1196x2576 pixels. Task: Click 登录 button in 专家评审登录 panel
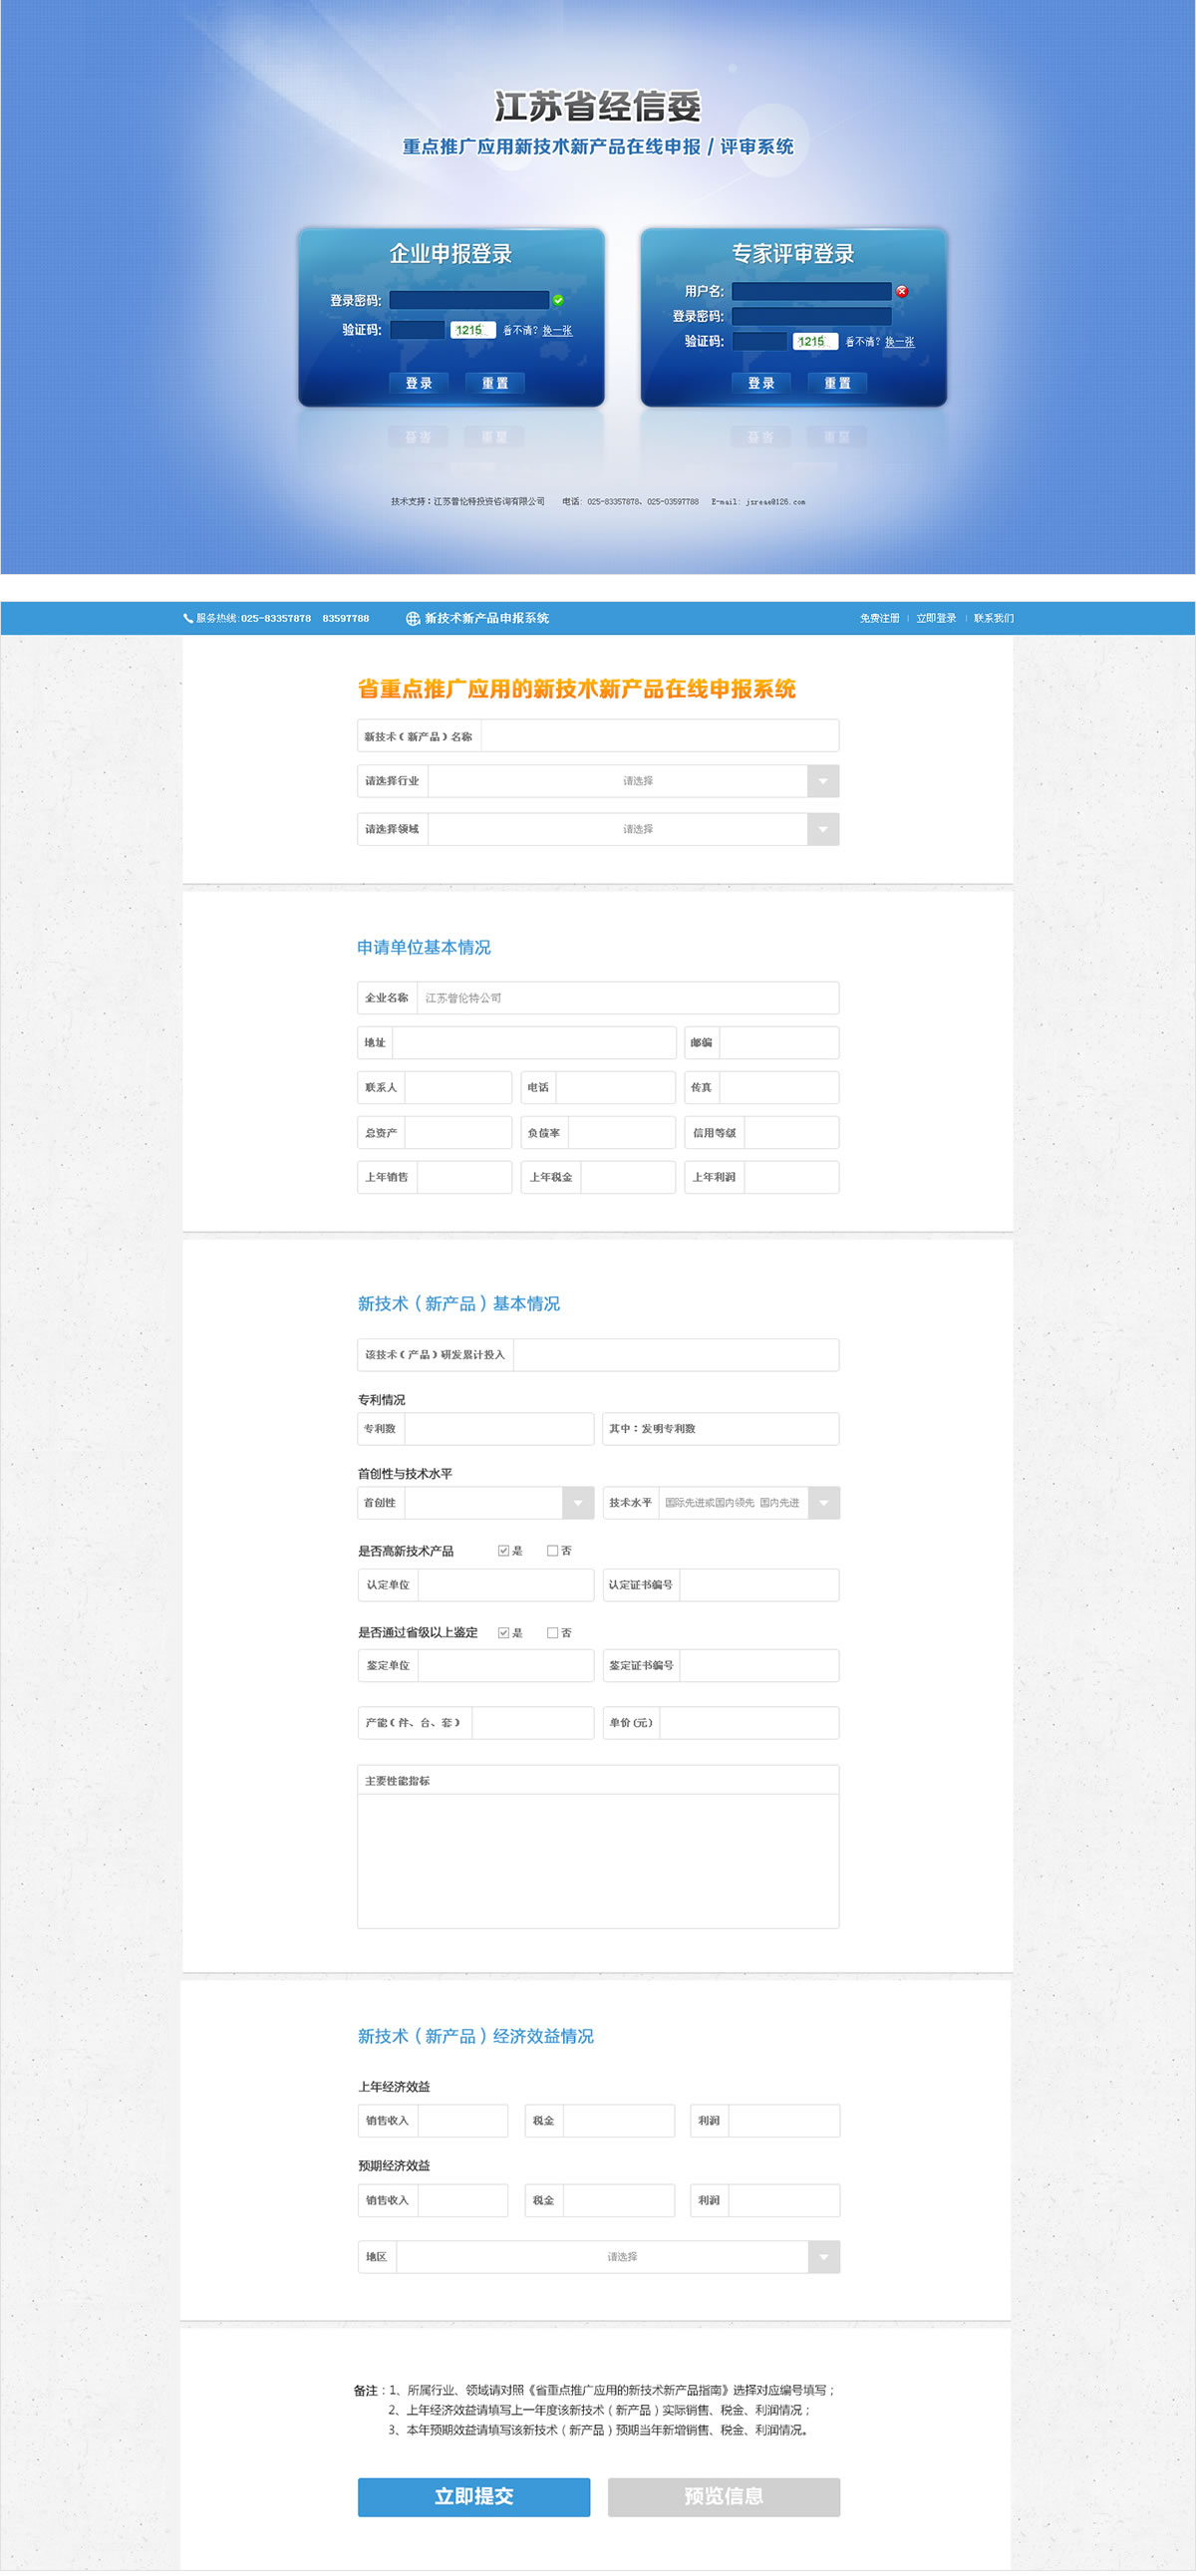coord(761,383)
